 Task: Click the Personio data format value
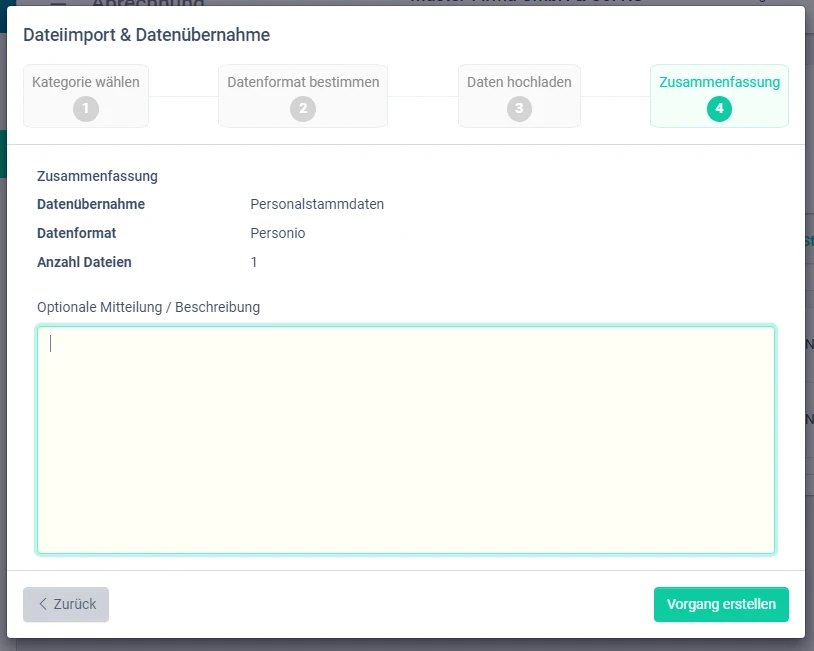[277, 233]
